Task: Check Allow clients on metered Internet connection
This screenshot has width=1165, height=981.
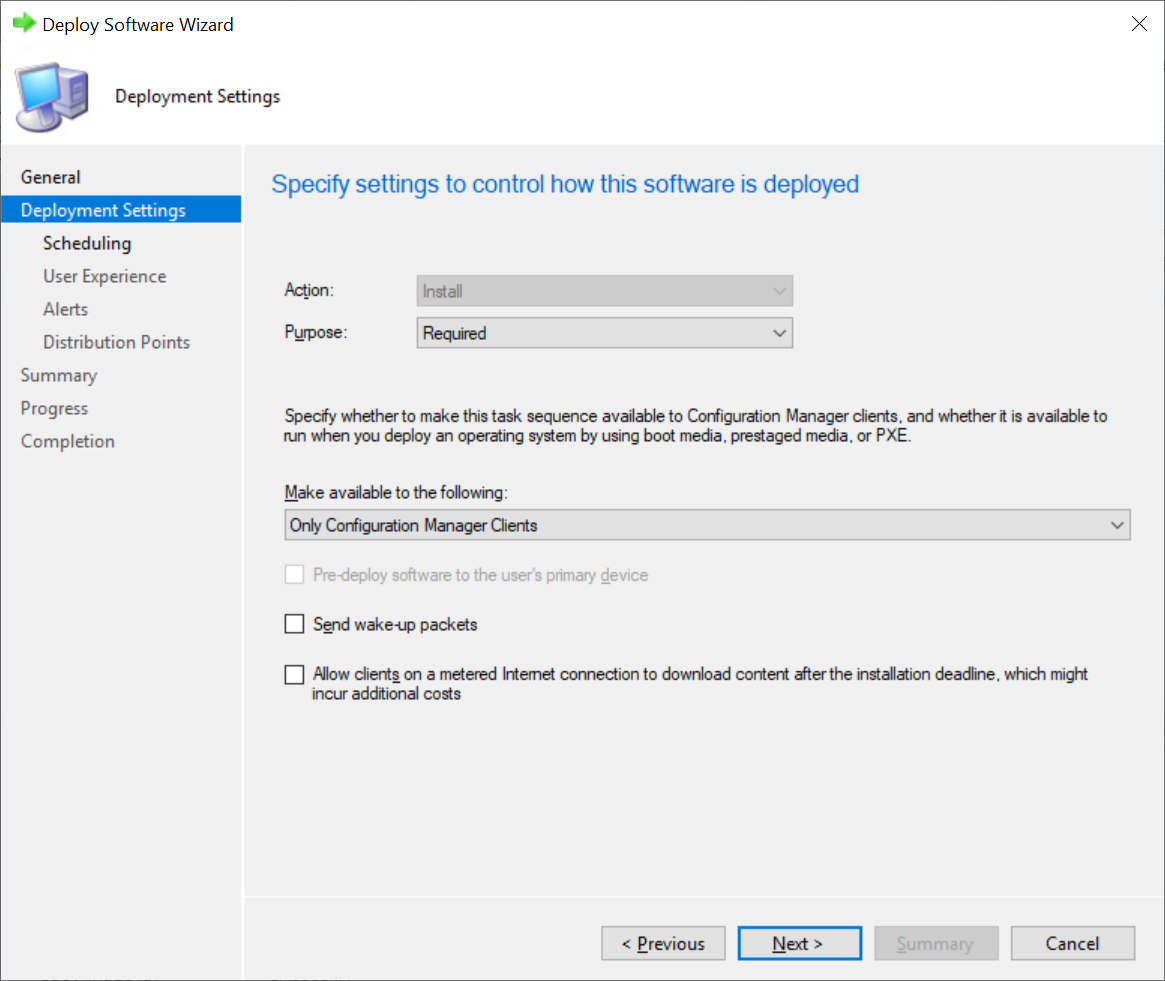Action: tap(294, 675)
